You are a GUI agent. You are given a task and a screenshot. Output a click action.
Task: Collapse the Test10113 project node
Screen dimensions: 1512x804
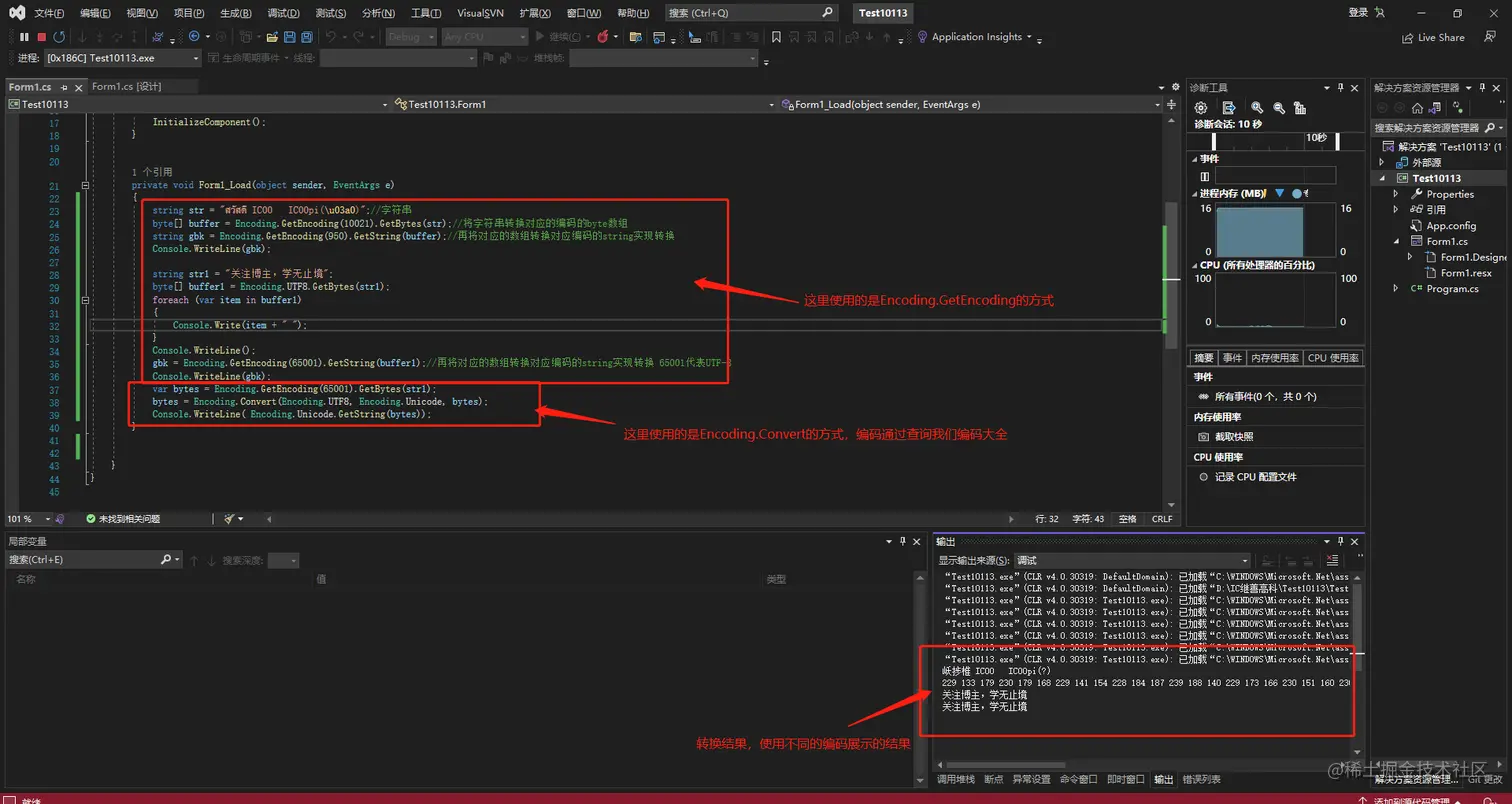[x=1382, y=178]
